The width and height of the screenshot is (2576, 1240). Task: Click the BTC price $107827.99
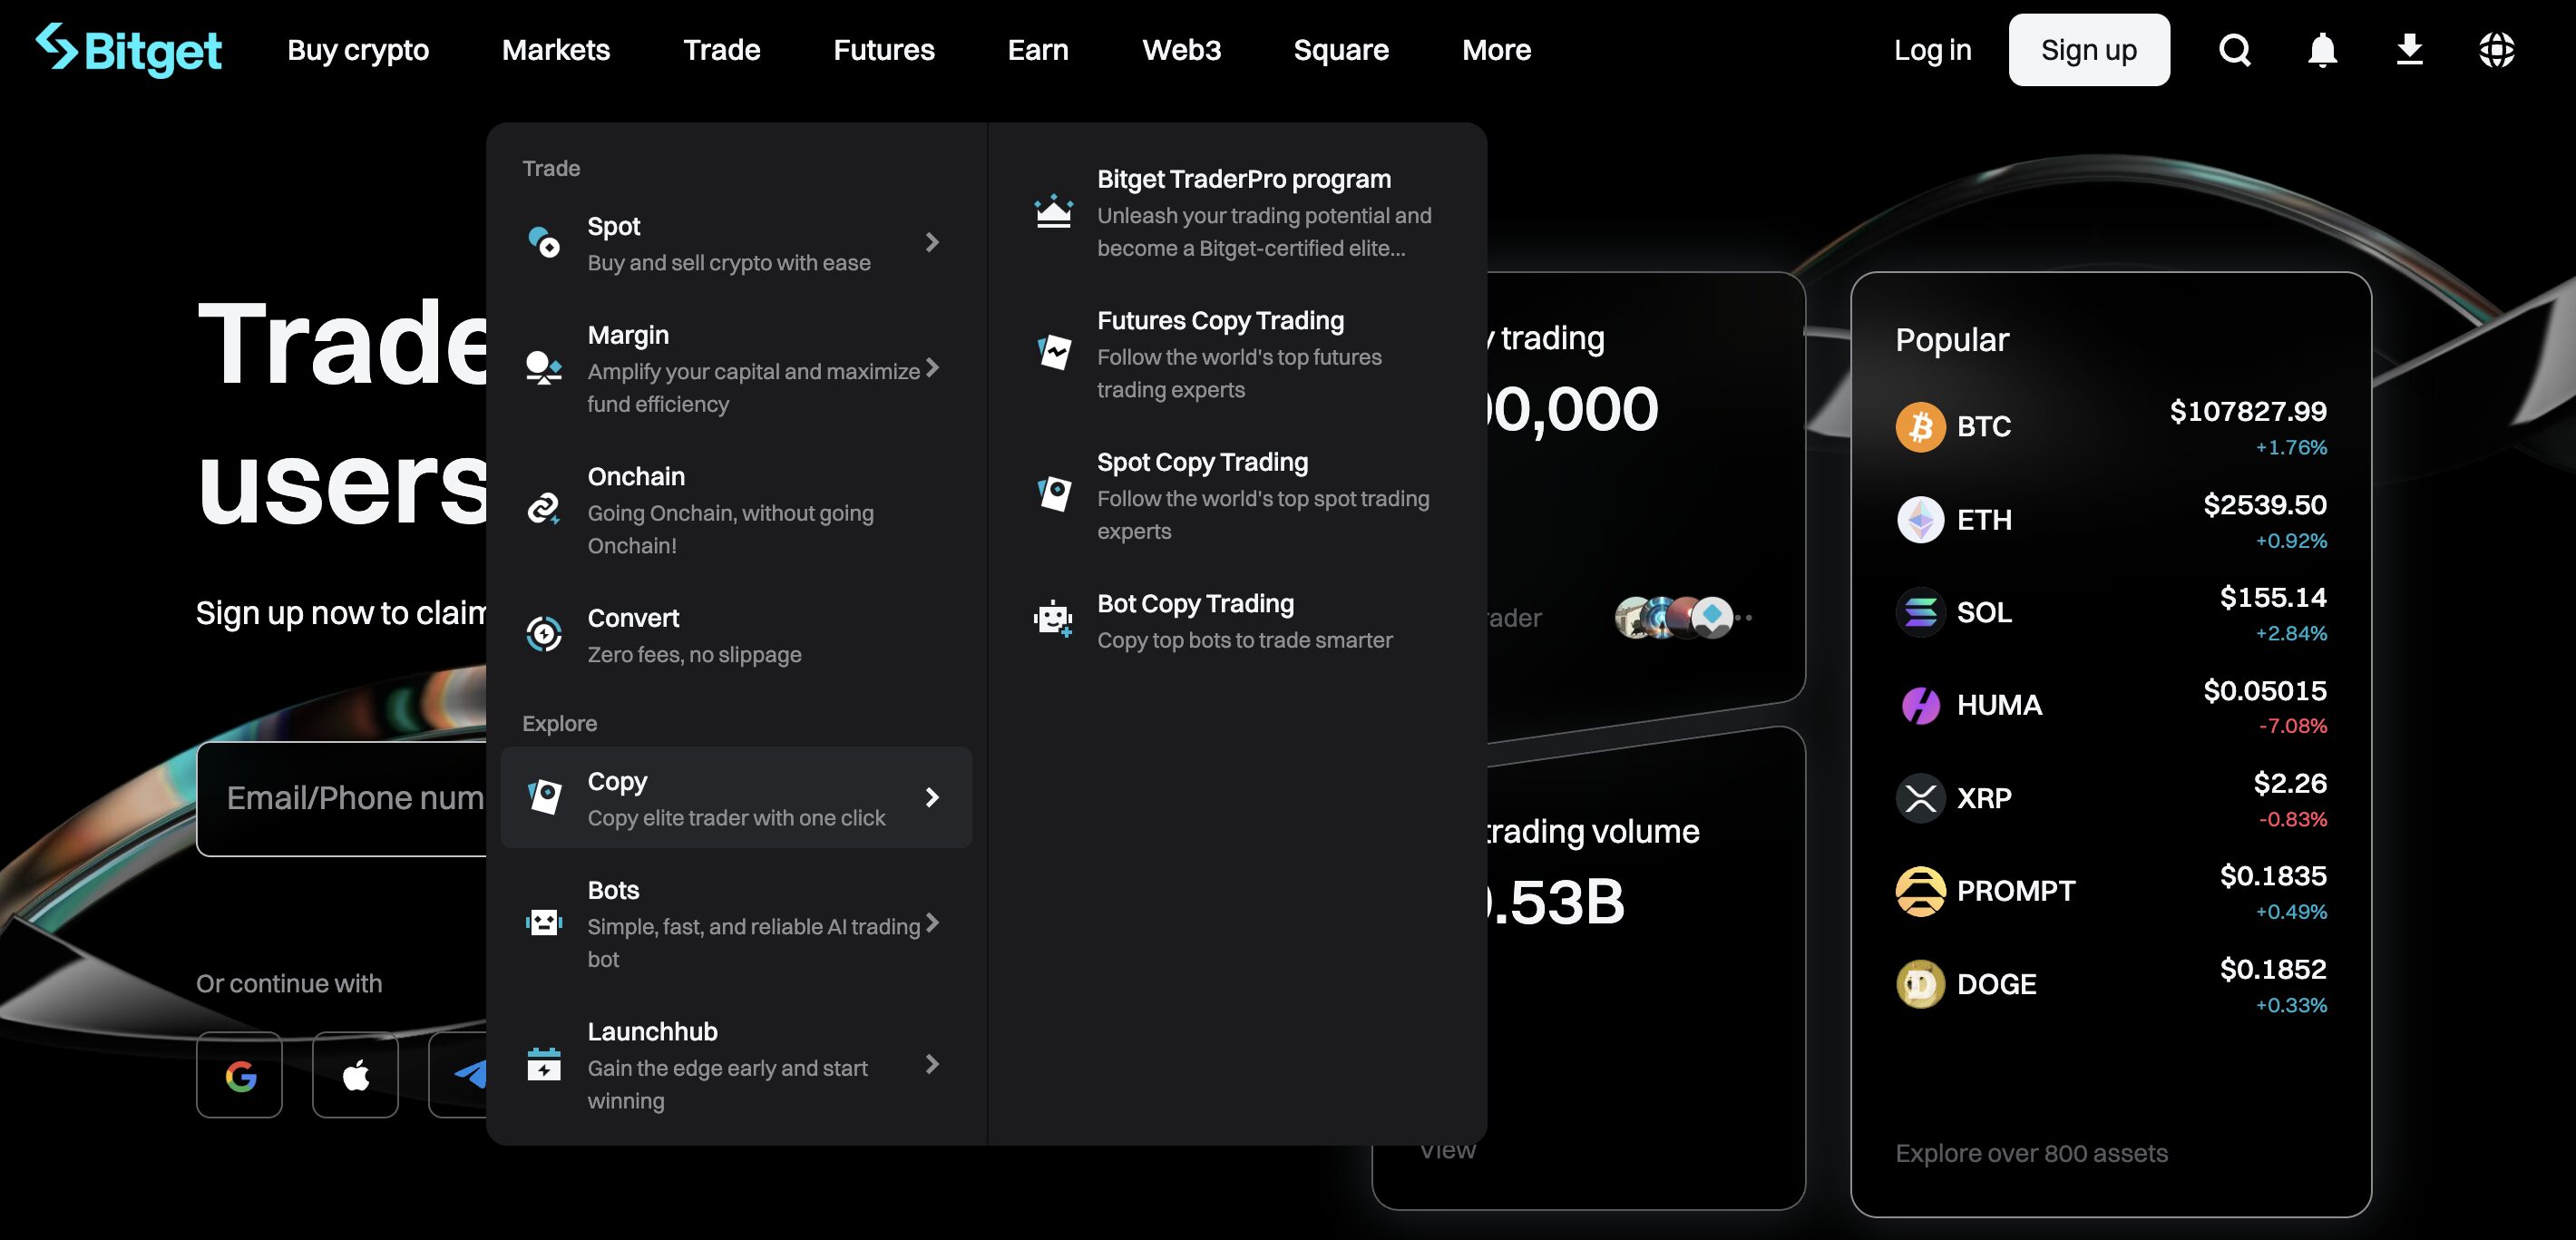pyautogui.click(x=2247, y=411)
